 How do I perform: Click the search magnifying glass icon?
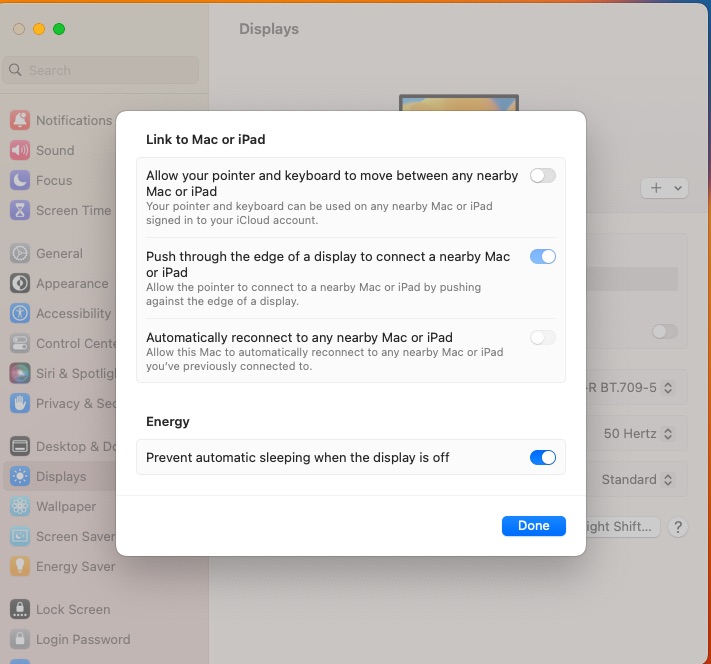pos(15,70)
